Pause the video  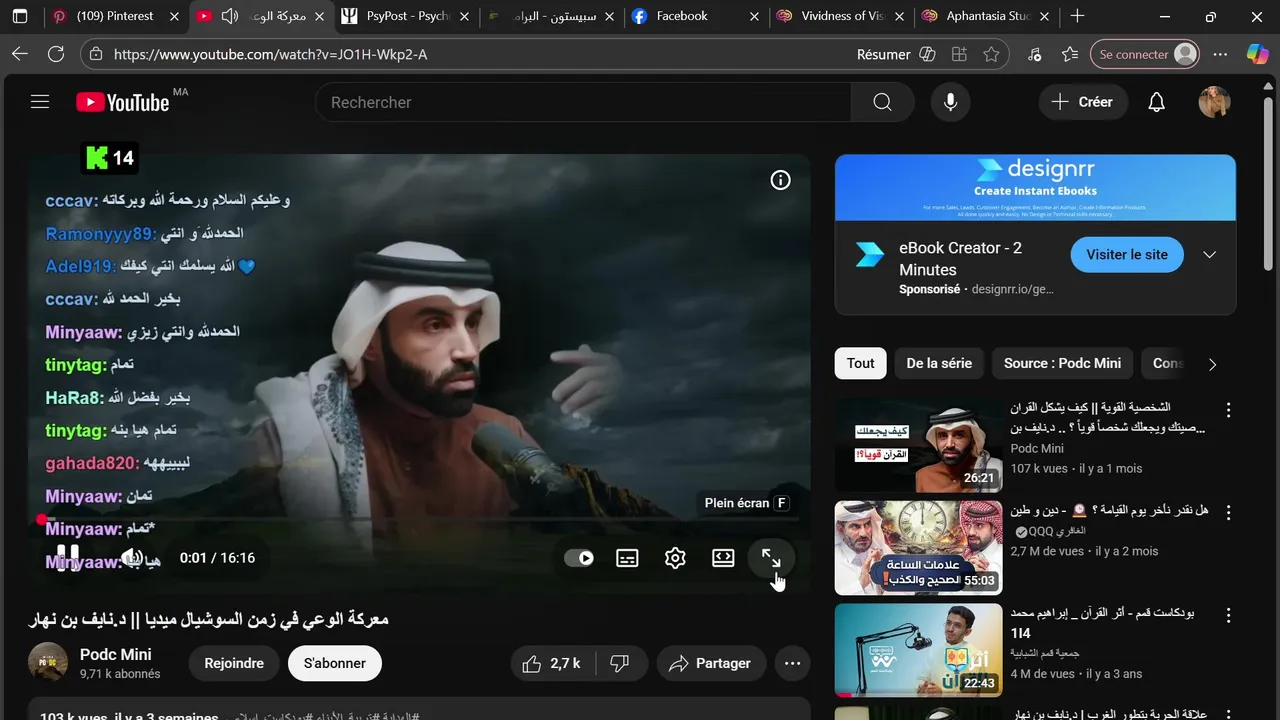click(68, 557)
